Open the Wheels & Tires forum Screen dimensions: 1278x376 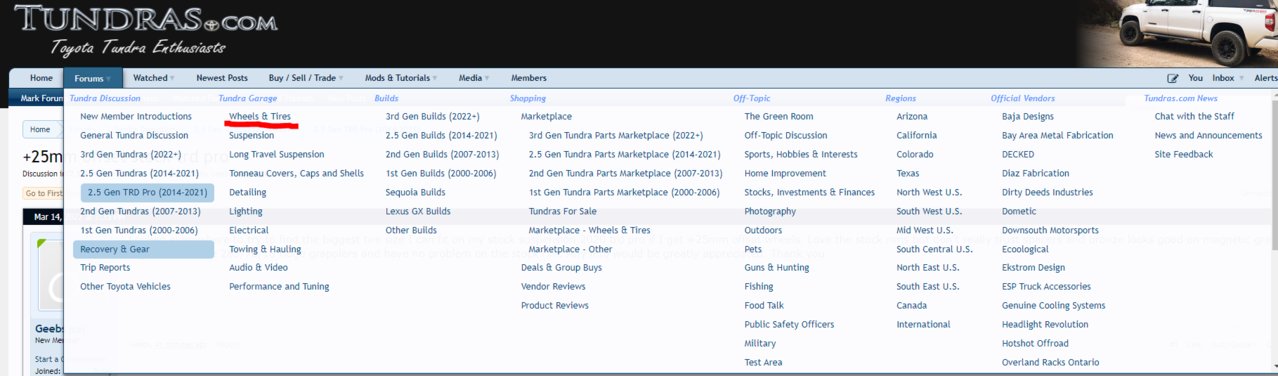(260, 116)
